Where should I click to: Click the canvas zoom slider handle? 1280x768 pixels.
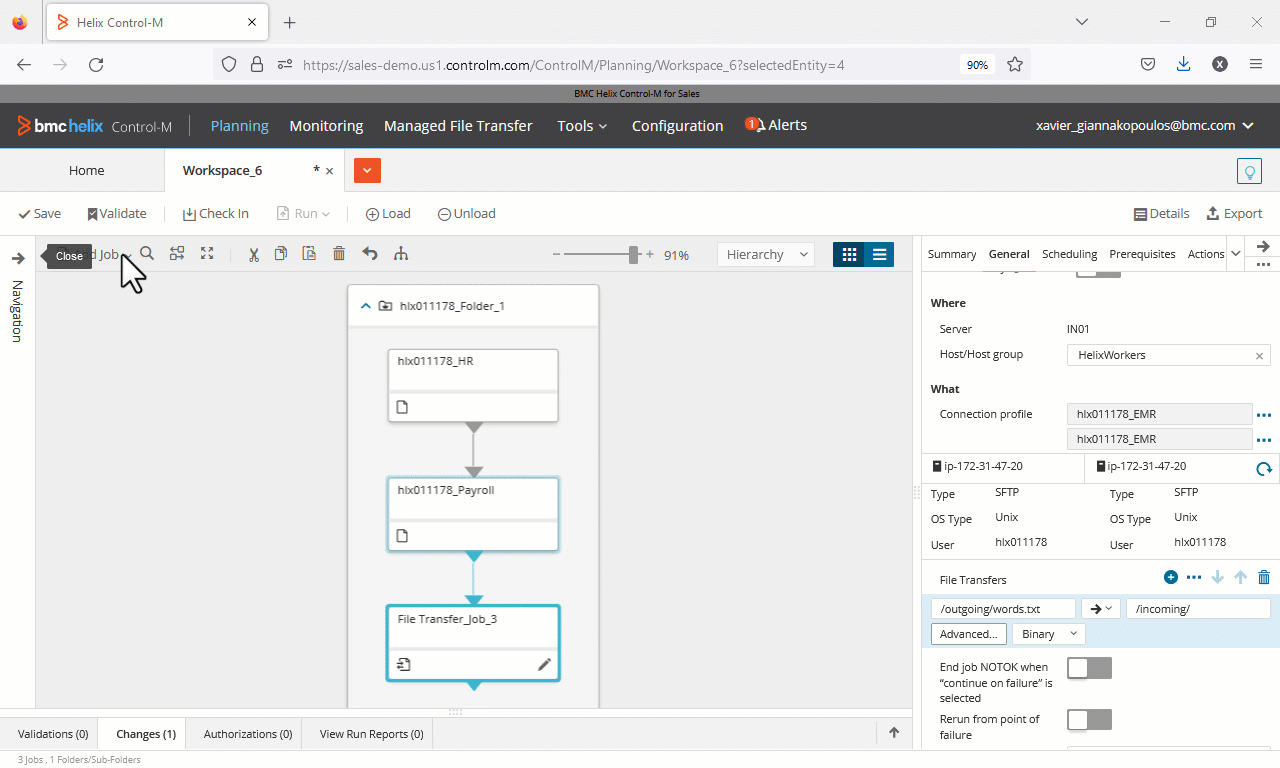(x=634, y=254)
